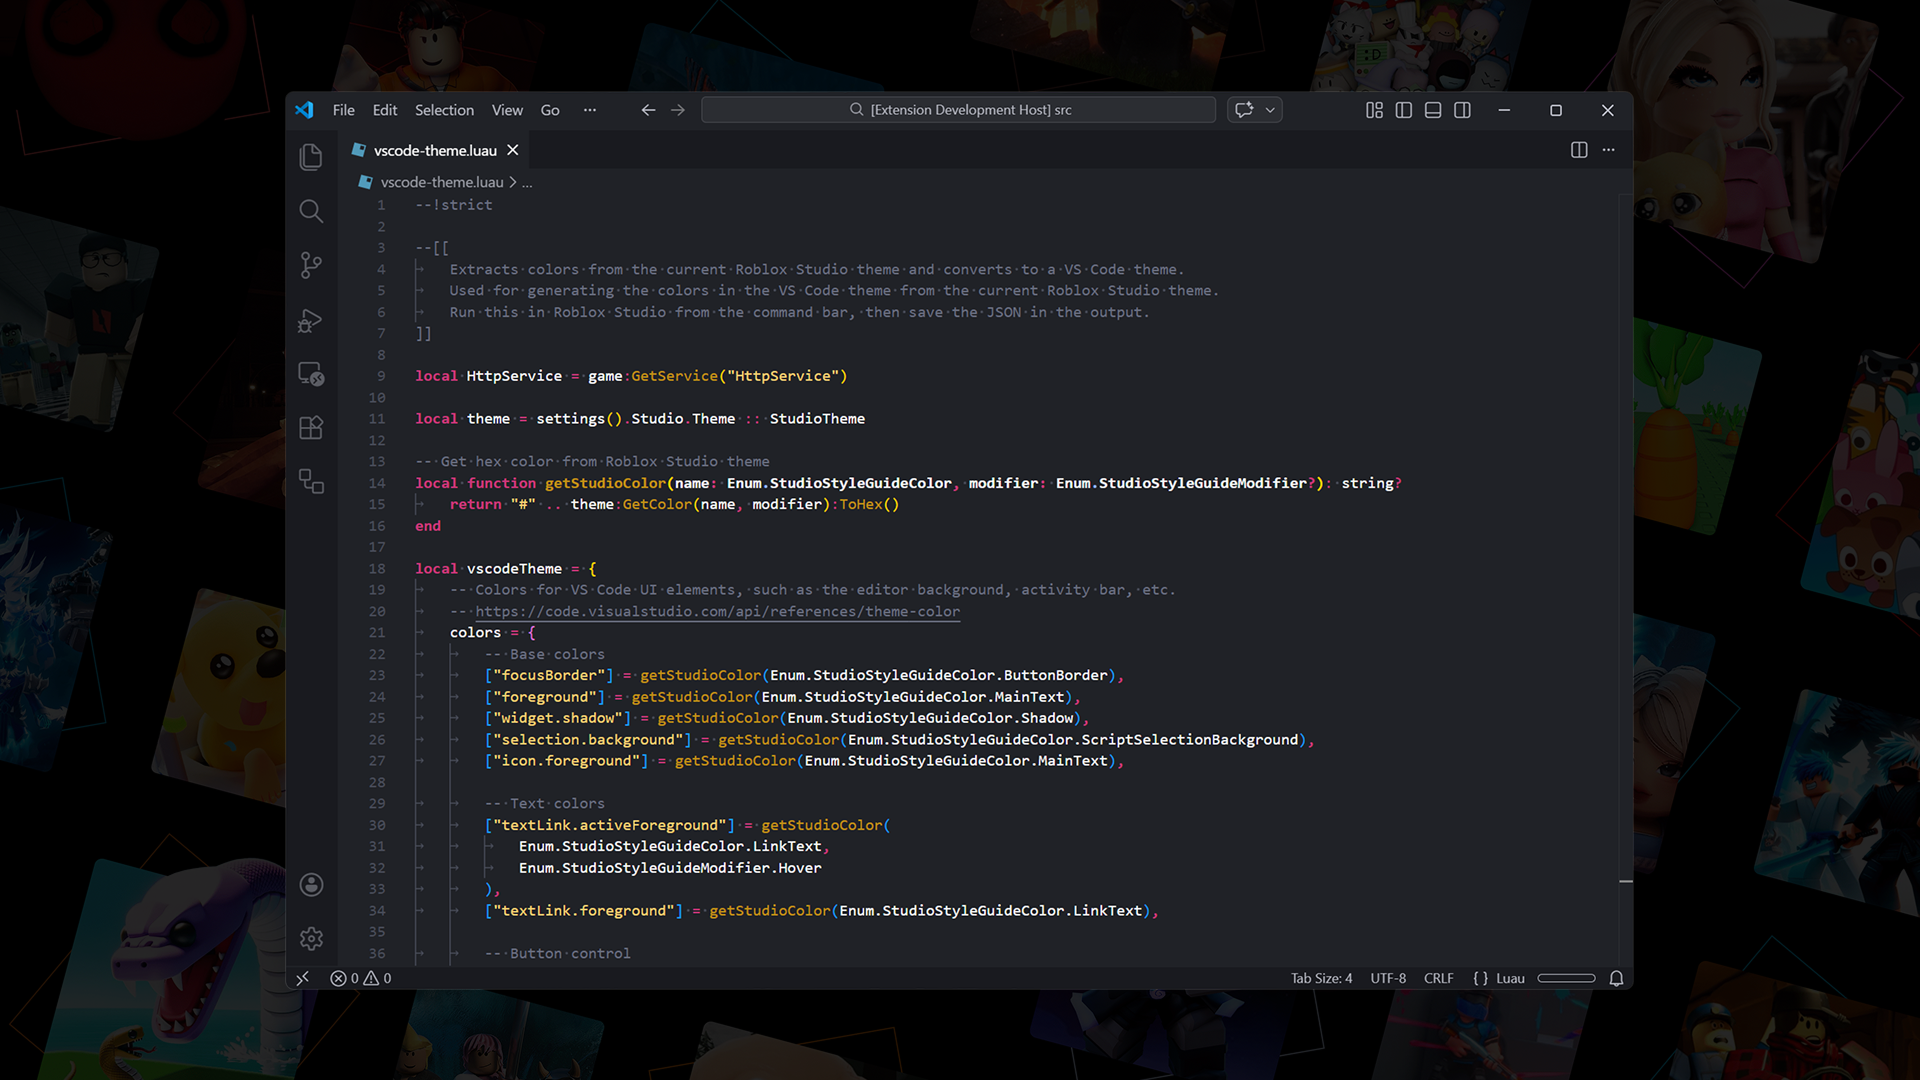1920x1080 pixels.
Task: Open the Extensions view
Action: (310, 427)
